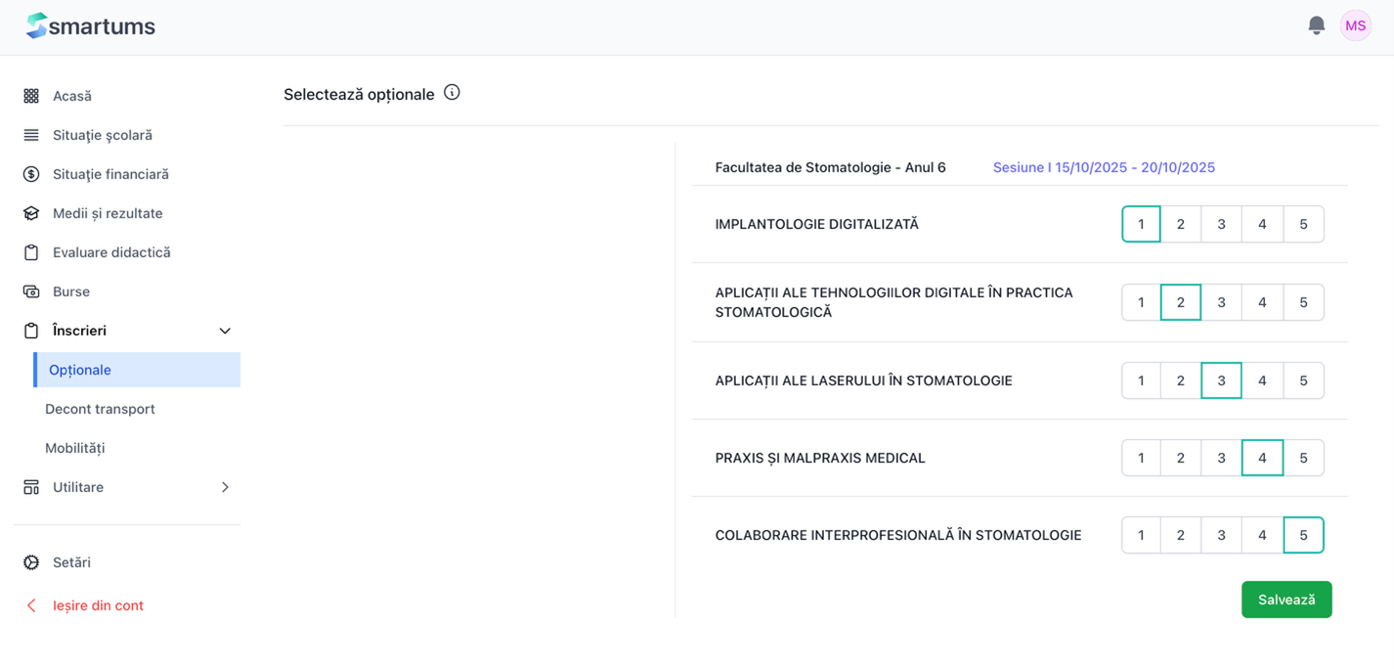Select priority 2 for Colaborare Interprofesională în Stomatologie

click(x=1180, y=536)
